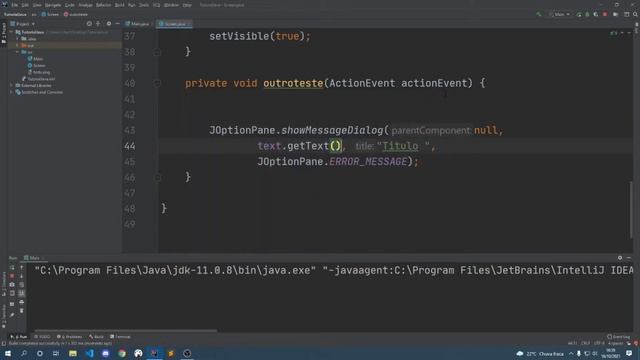Open Project panel settings gear
This screenshot has width=640, height=360.
109,24
